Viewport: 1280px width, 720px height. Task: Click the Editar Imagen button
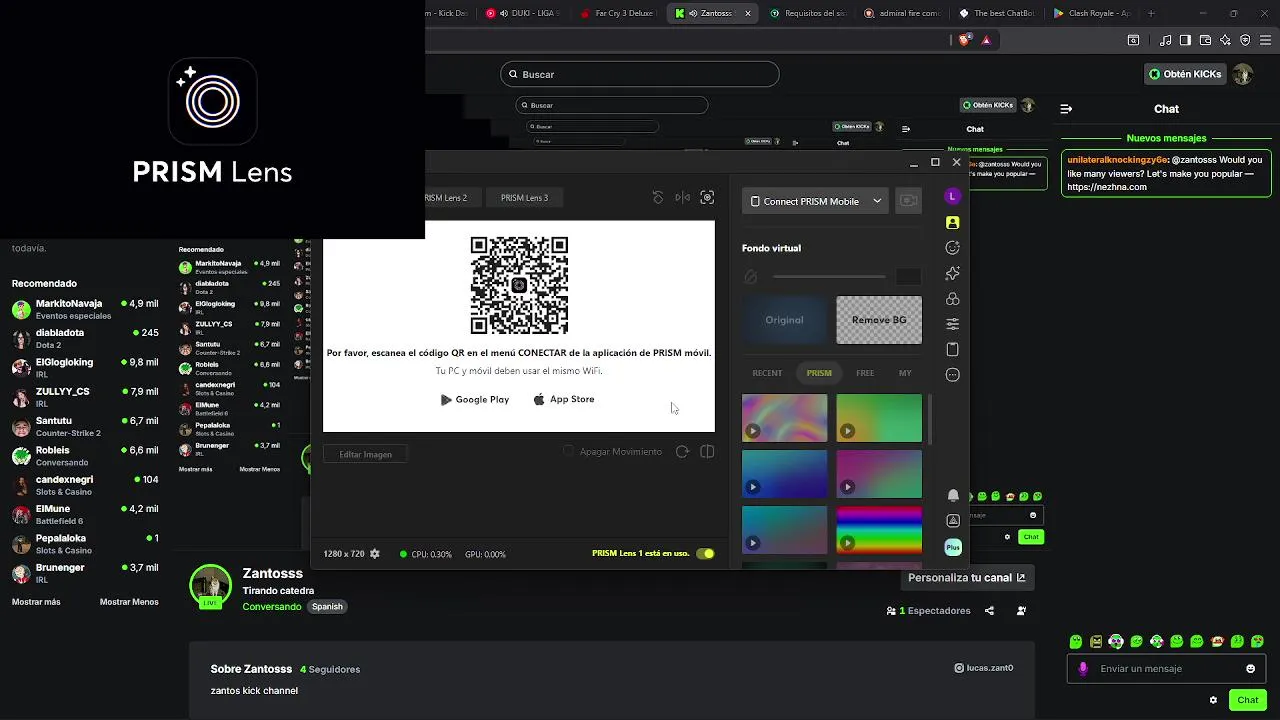point(365,454)
